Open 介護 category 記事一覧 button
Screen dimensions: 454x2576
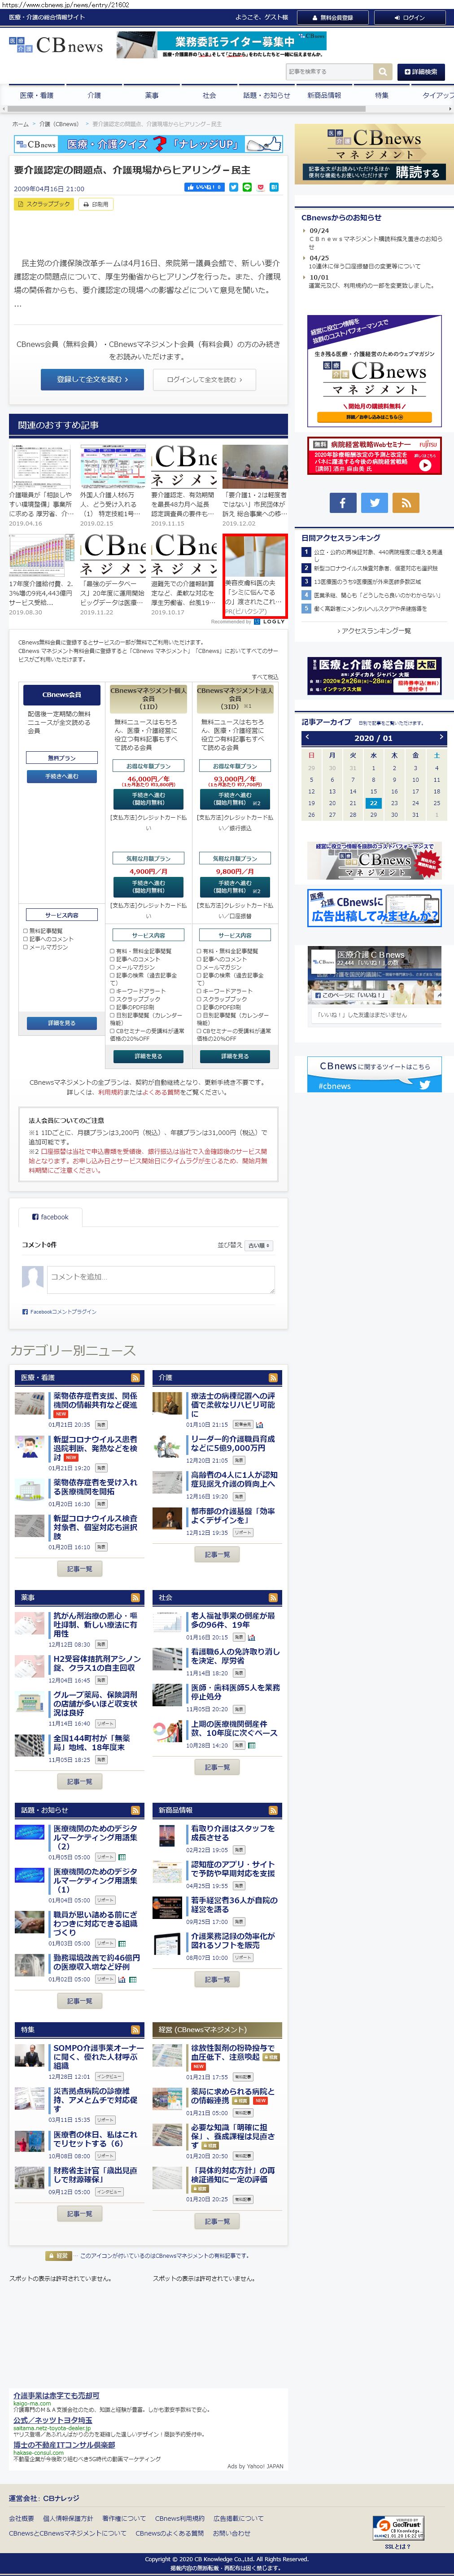coord(217,1555)
